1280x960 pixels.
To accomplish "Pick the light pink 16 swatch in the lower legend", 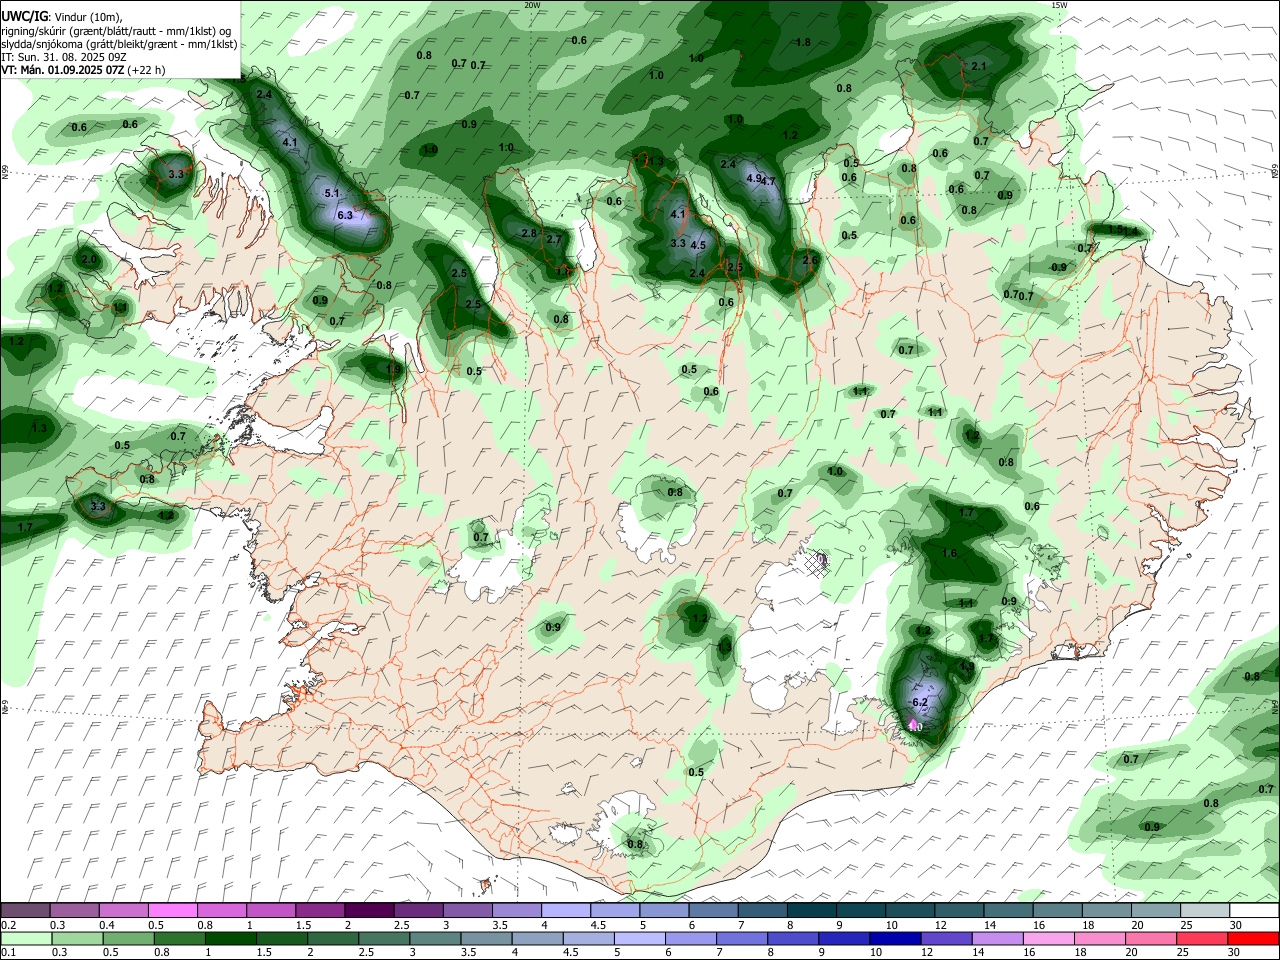I will click(x=1049, y=938).
